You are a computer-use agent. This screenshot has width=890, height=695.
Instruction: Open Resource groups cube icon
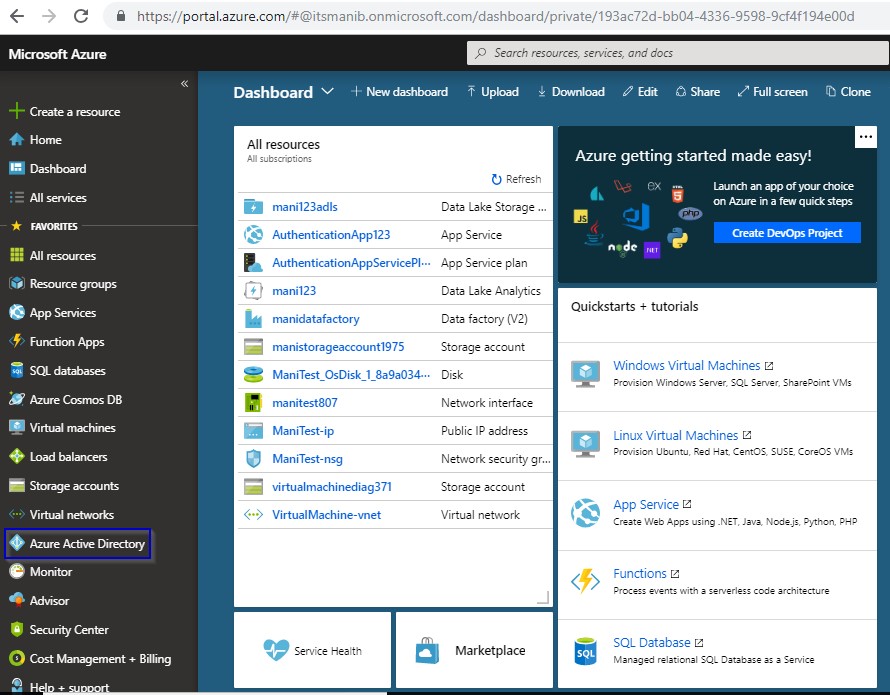coord(17,283)
